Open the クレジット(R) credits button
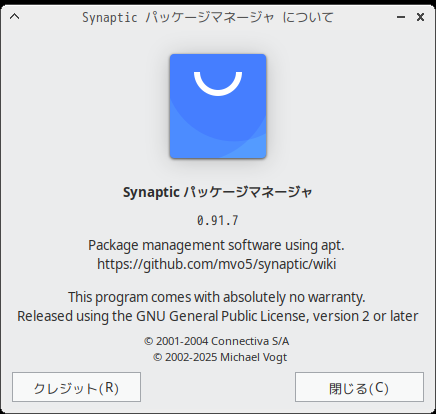Image resolution: width=436 pixels, height=414 pixels. pyautogui.click(x=76, y=387)
